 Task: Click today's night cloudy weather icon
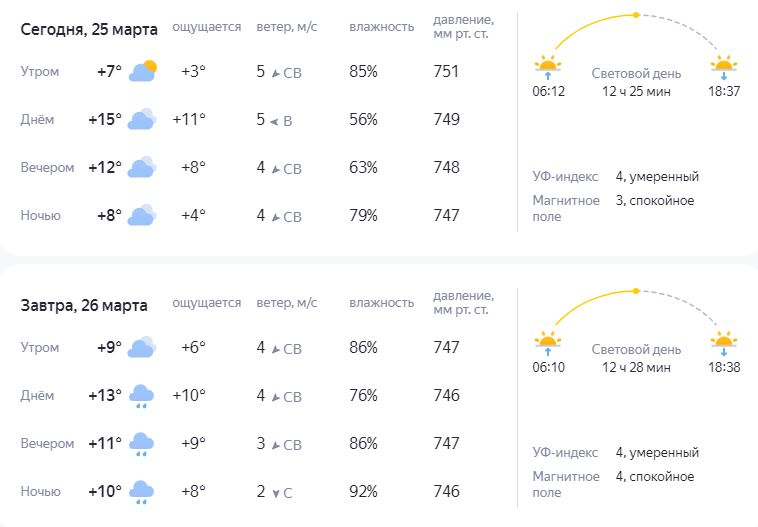(142, 215)
